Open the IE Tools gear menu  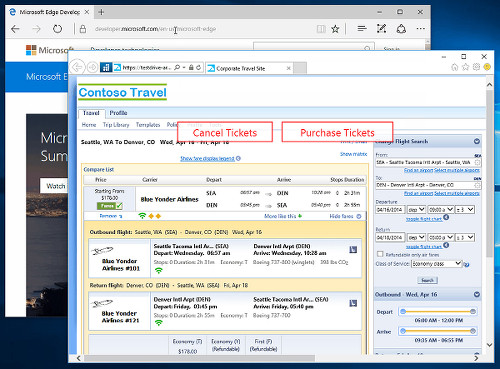click(x=476, y=67)
